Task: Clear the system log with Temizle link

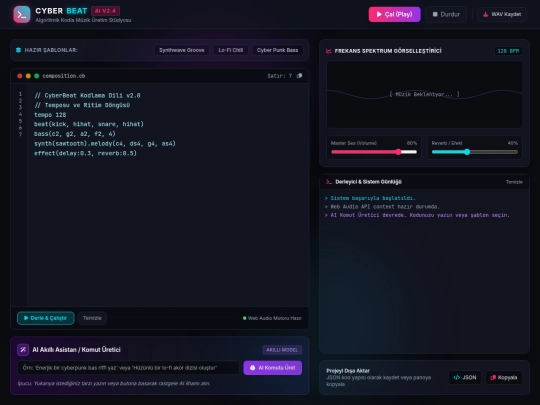Action: click(514, 182)
